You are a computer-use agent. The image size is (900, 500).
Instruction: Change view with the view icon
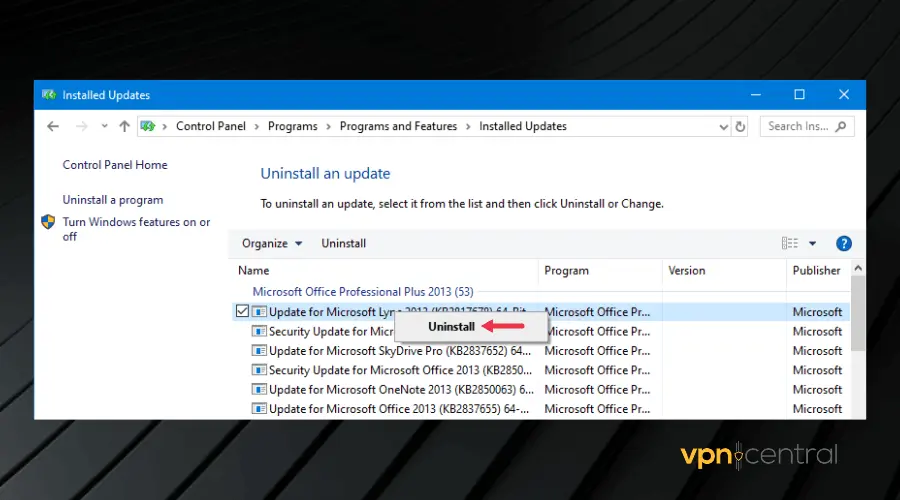[x=790, y=243]
